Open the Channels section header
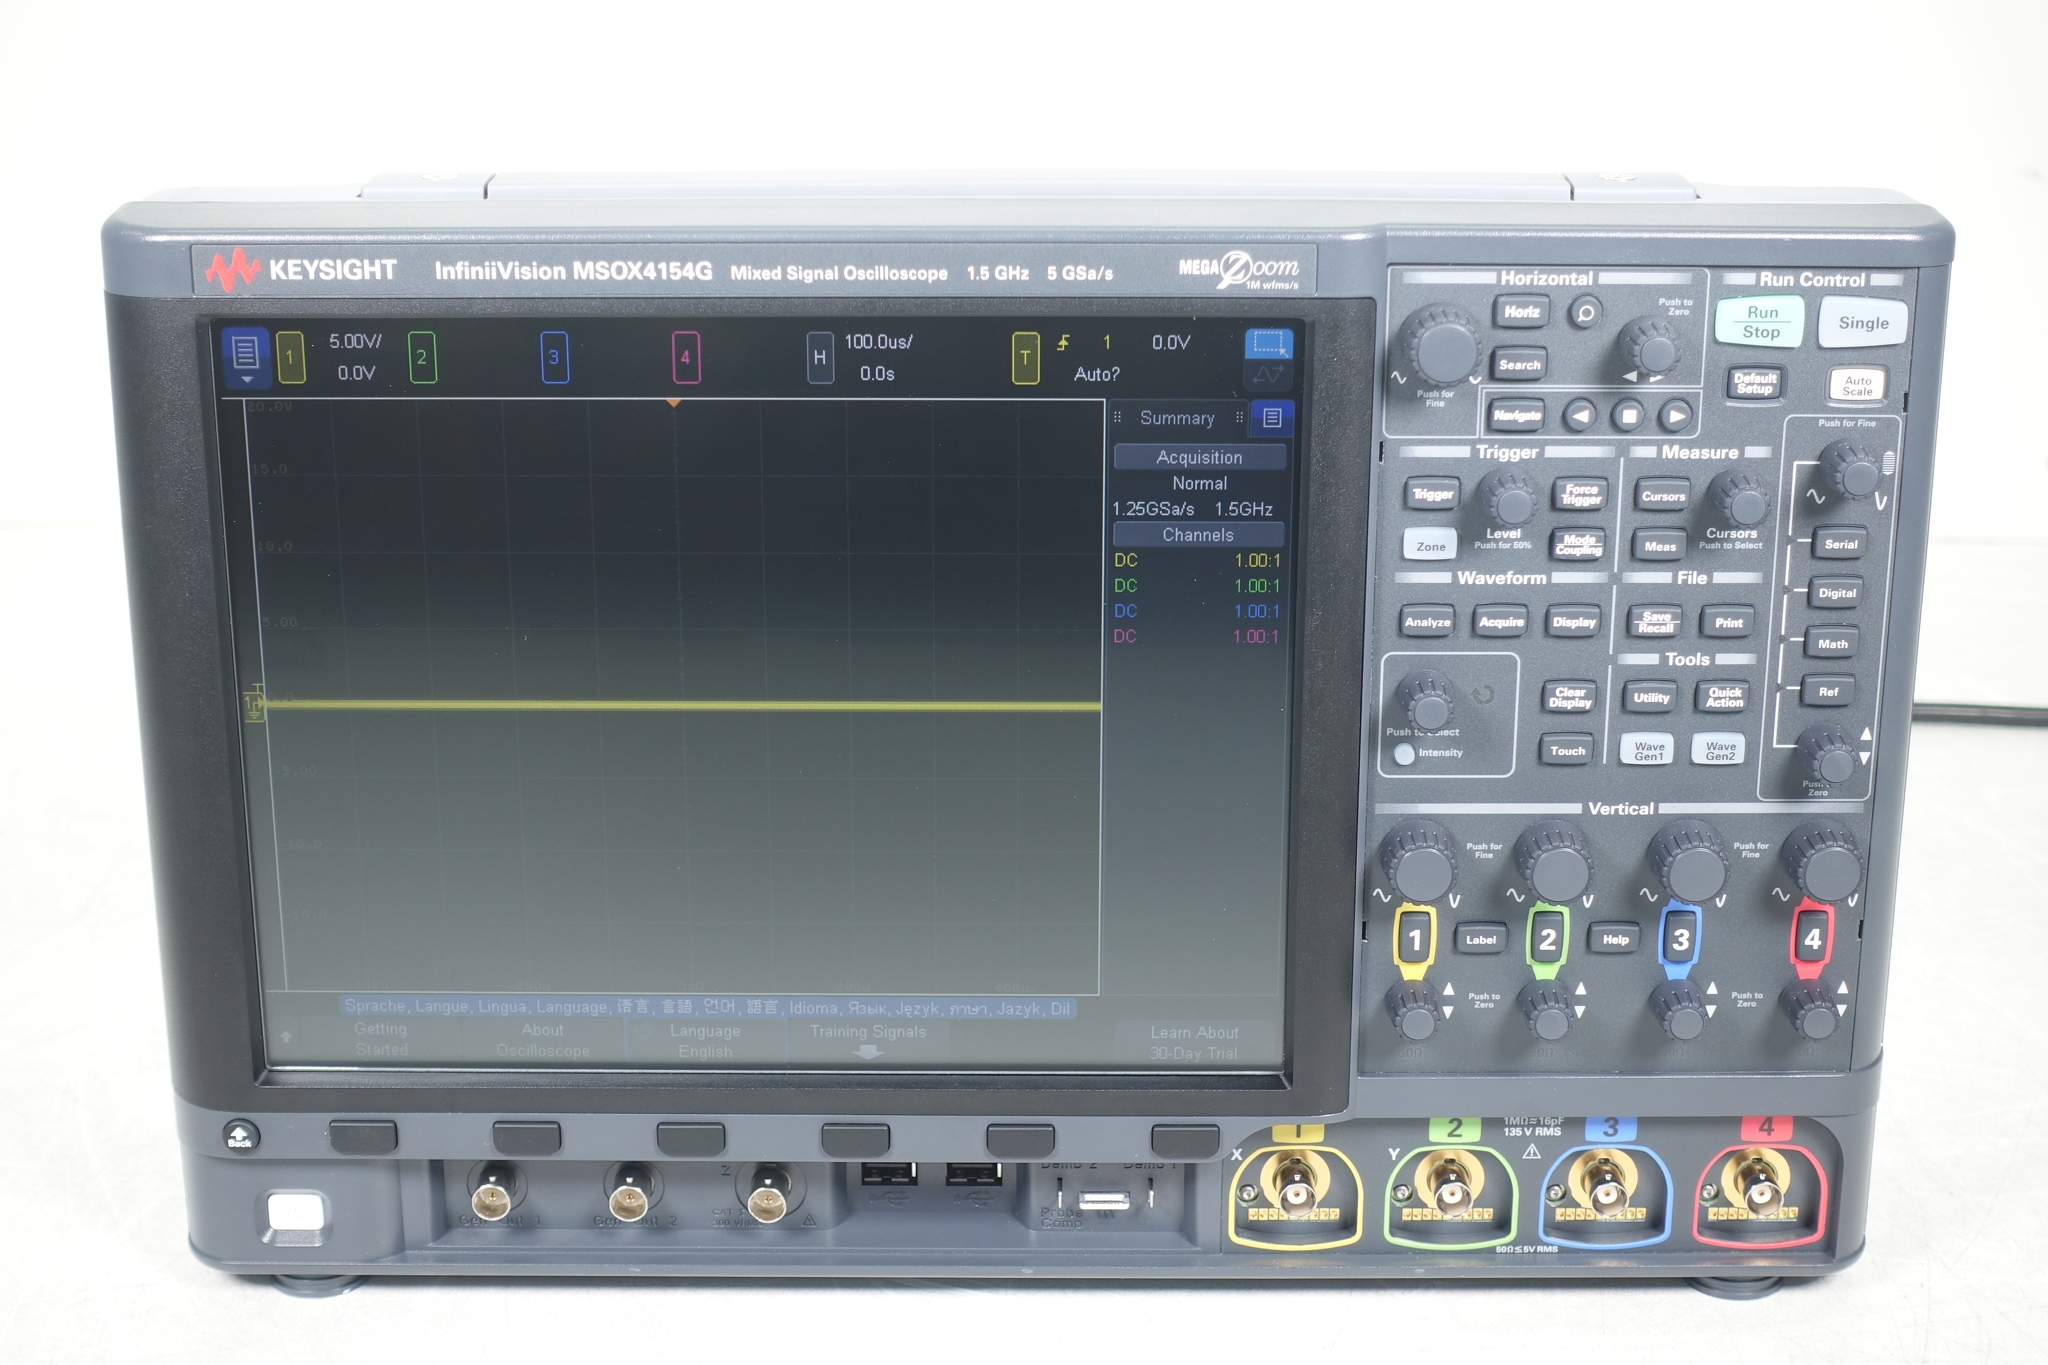This screenshot has height=1365, width=2048. [x=1198, y=535]
